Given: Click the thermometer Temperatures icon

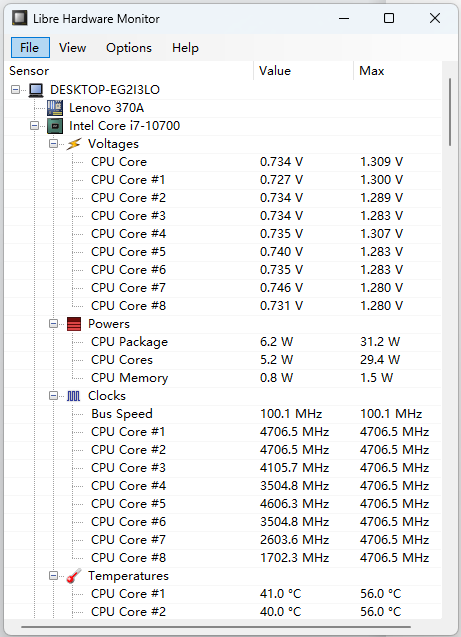Looking at the screenshot, I should (x=74, y=576).
